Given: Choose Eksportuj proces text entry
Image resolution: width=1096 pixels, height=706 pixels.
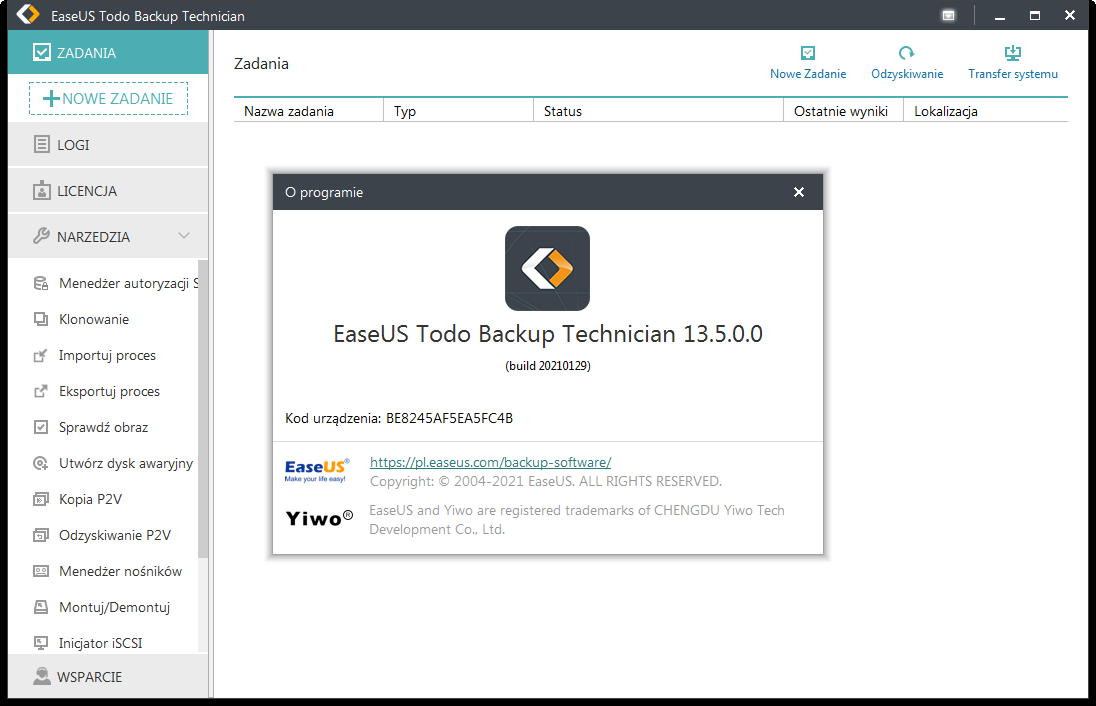Looking at the screenshot, I should point(109,391).
